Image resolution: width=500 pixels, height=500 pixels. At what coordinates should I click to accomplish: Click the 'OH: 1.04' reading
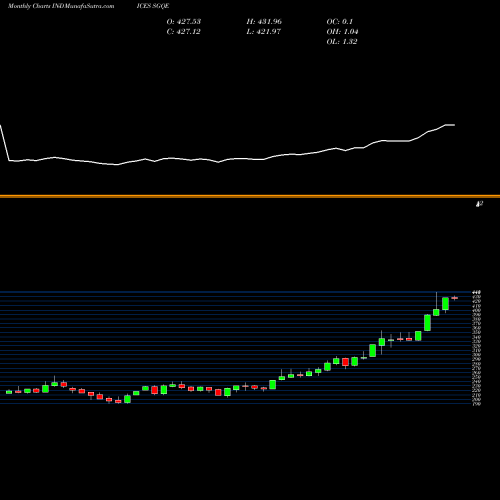(x=342, y=32)
